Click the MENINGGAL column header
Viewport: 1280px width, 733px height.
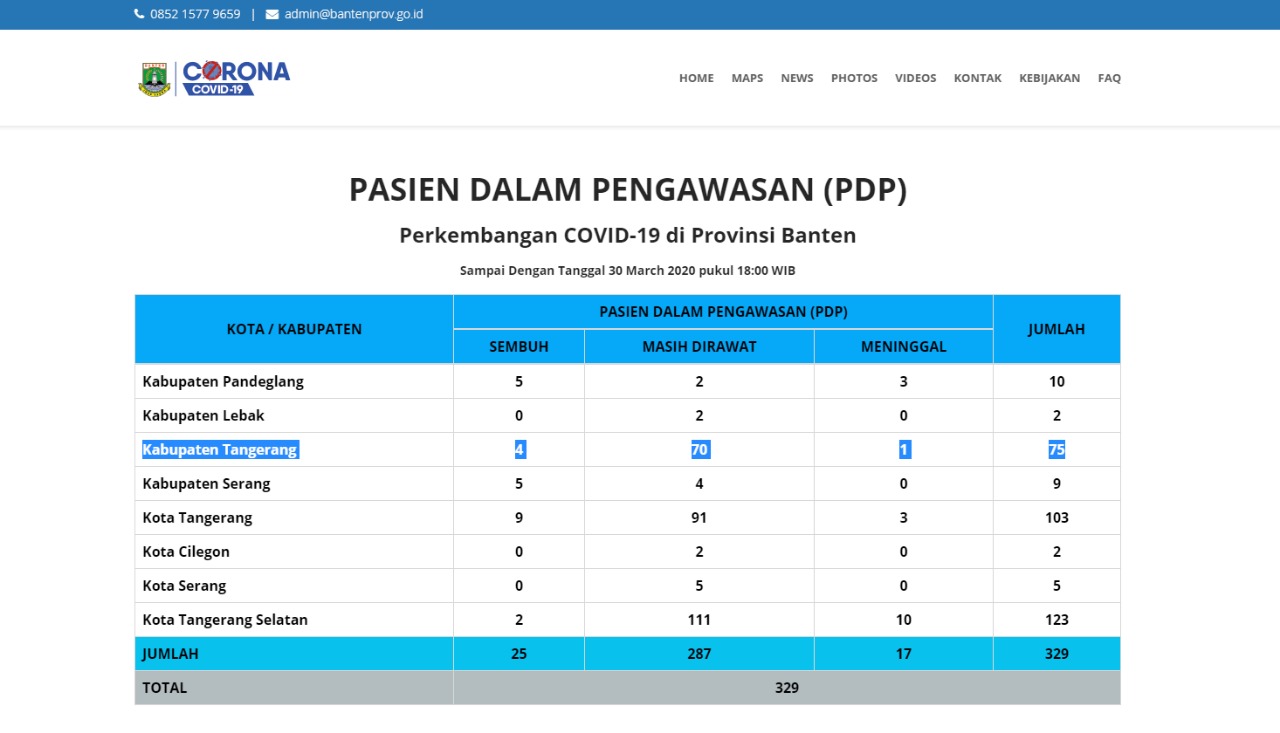[x=903, y=347]
